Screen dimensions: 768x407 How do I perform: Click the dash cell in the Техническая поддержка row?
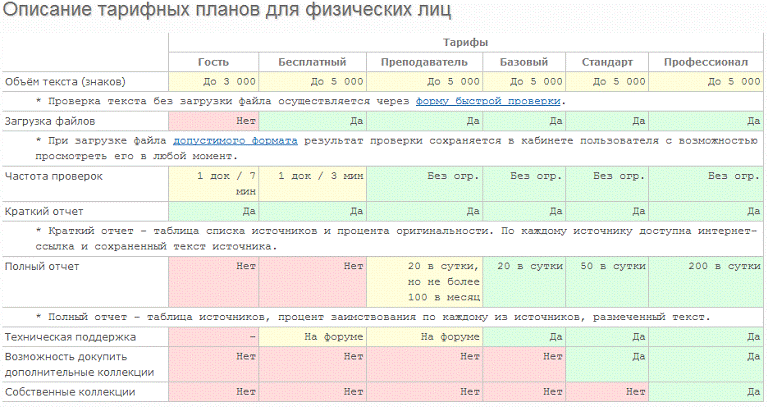coord(213,337)
